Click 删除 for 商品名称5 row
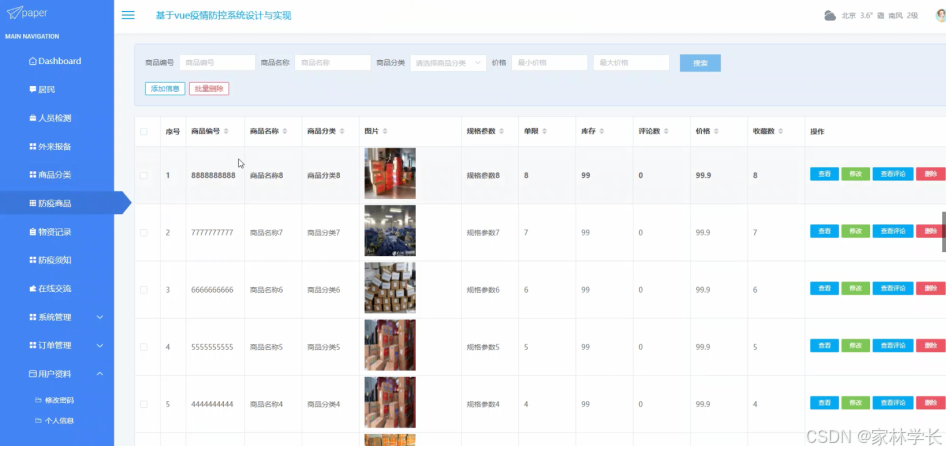 931,346
